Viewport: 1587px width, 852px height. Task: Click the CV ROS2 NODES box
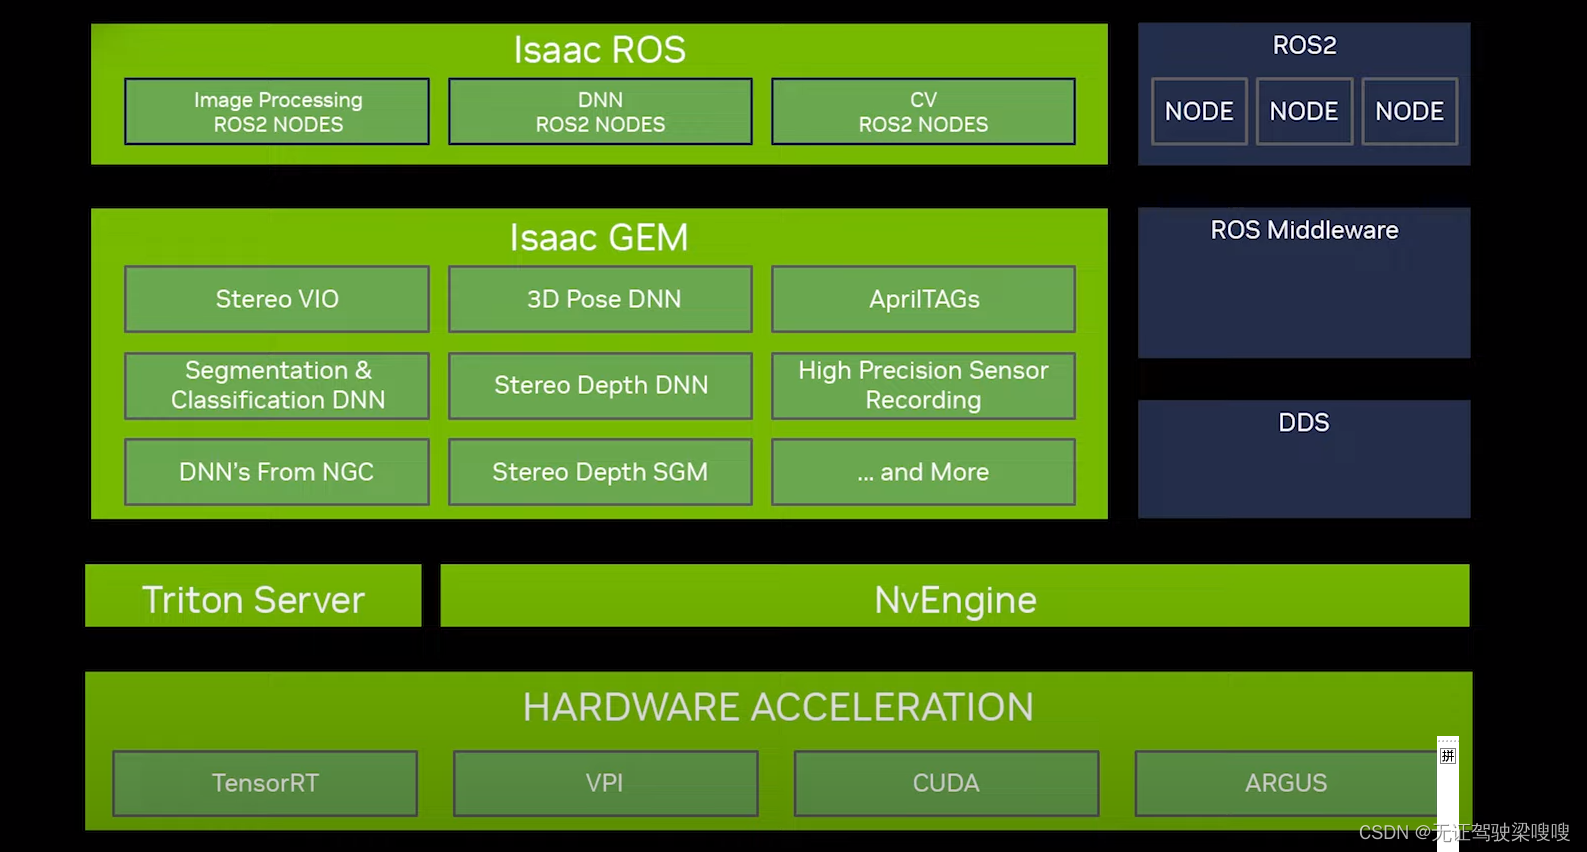923,112
